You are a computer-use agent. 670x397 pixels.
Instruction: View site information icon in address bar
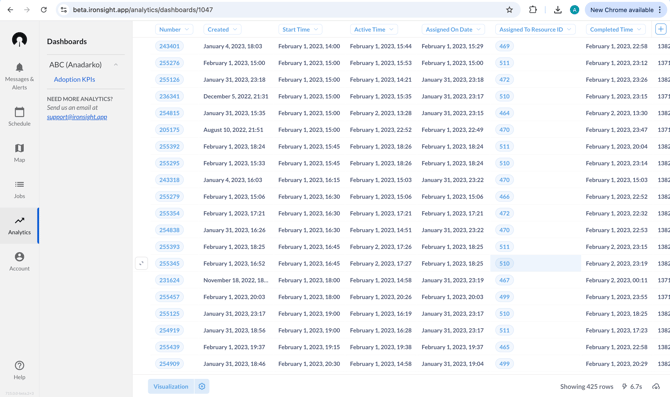[x=64, y=10]
